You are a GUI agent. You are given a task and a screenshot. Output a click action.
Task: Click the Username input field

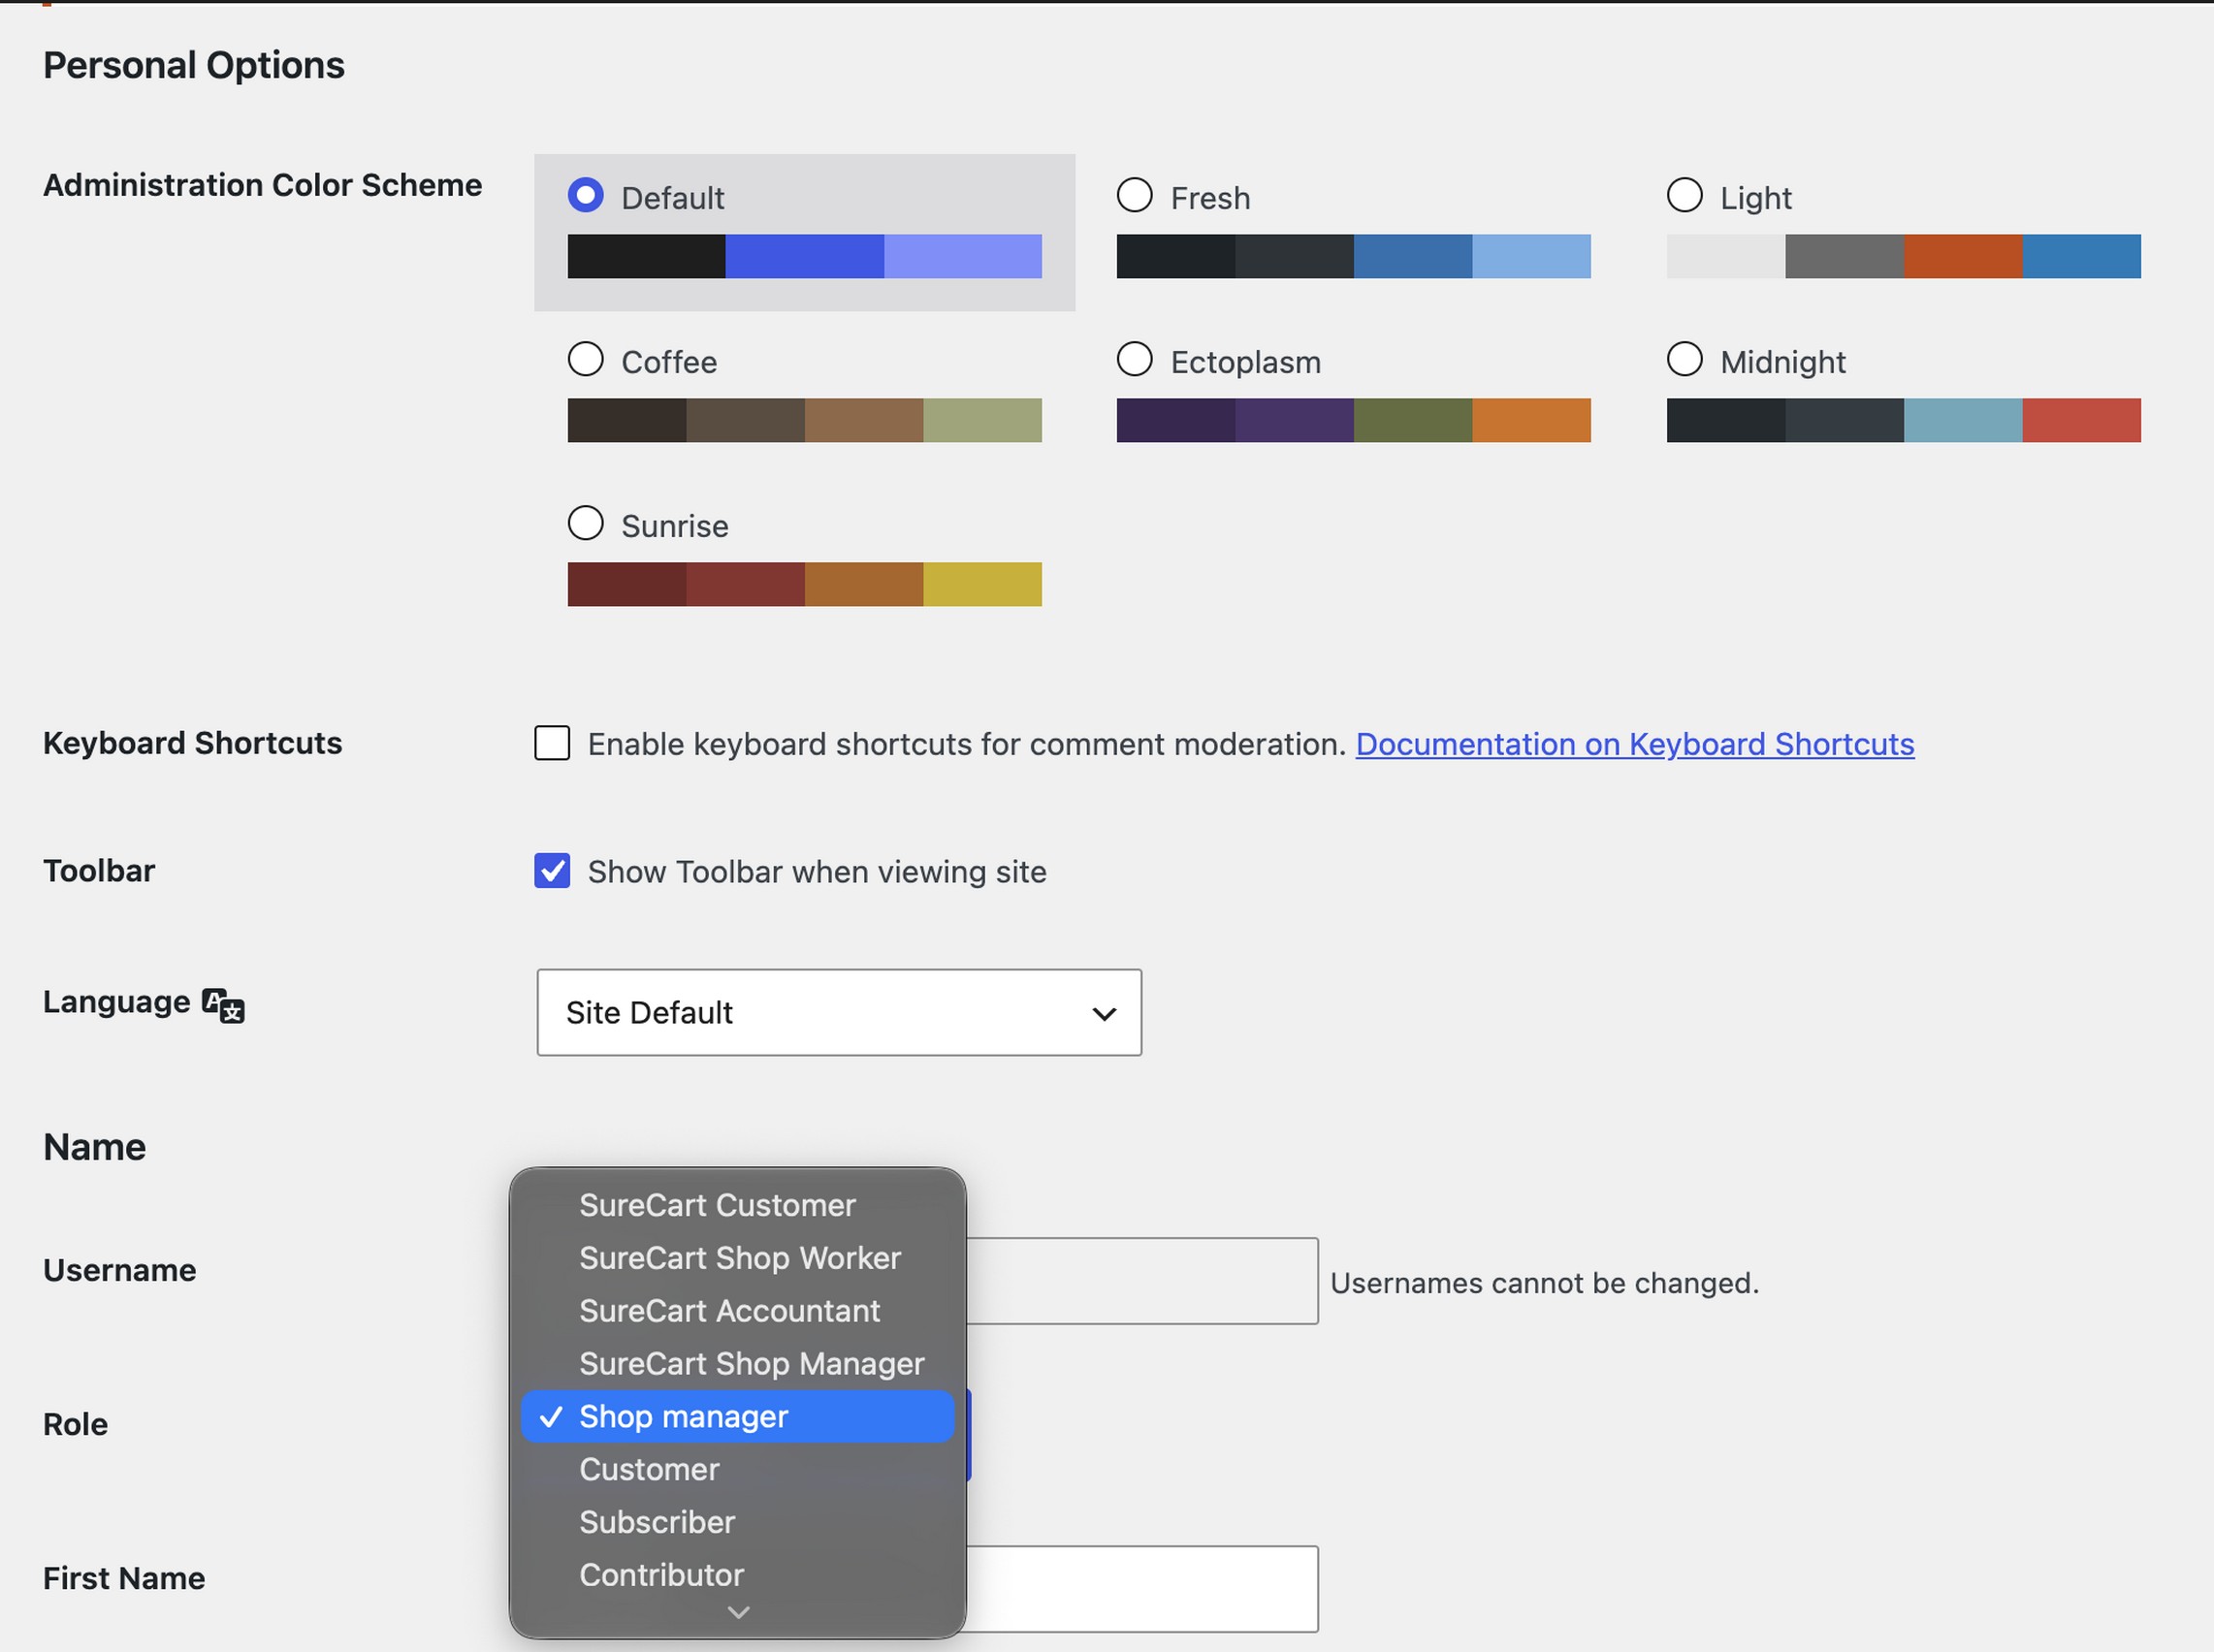(x=1142, y=1282)
